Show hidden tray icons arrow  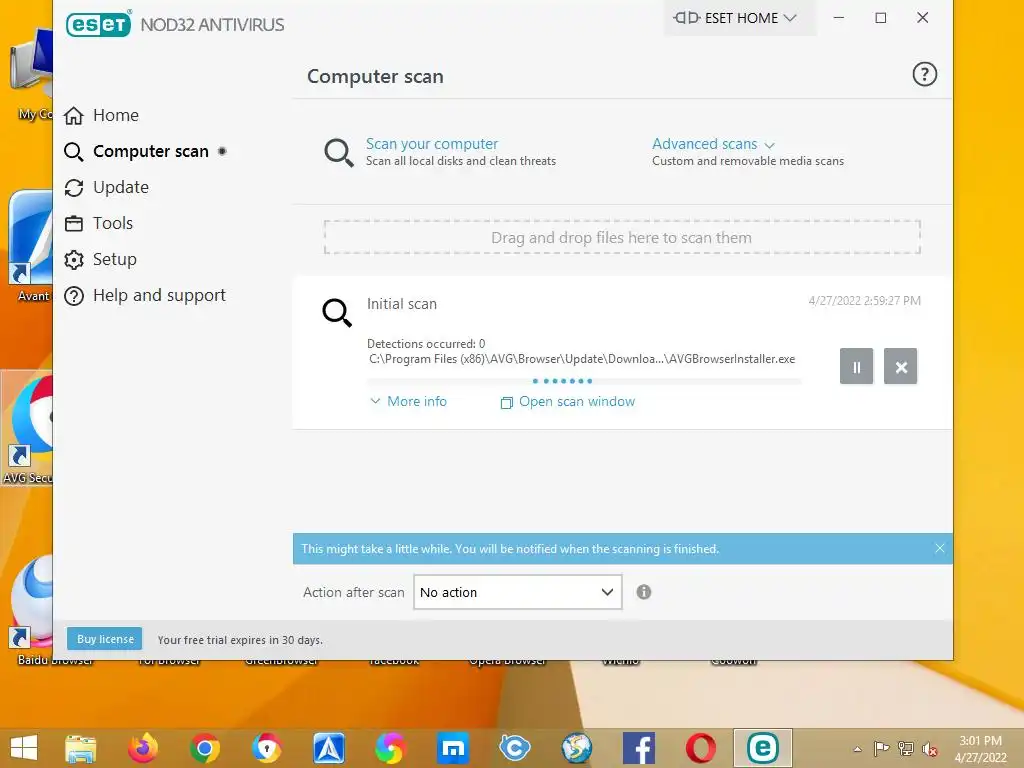857,749
